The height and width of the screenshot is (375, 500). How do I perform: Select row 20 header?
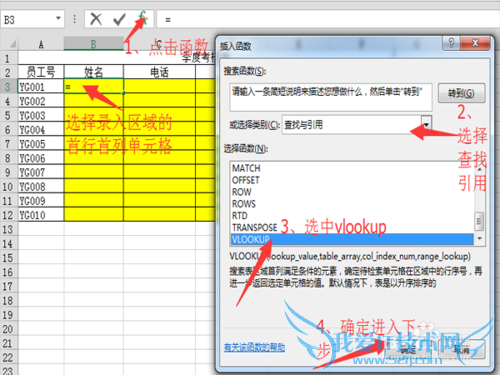tap(8, 329)
